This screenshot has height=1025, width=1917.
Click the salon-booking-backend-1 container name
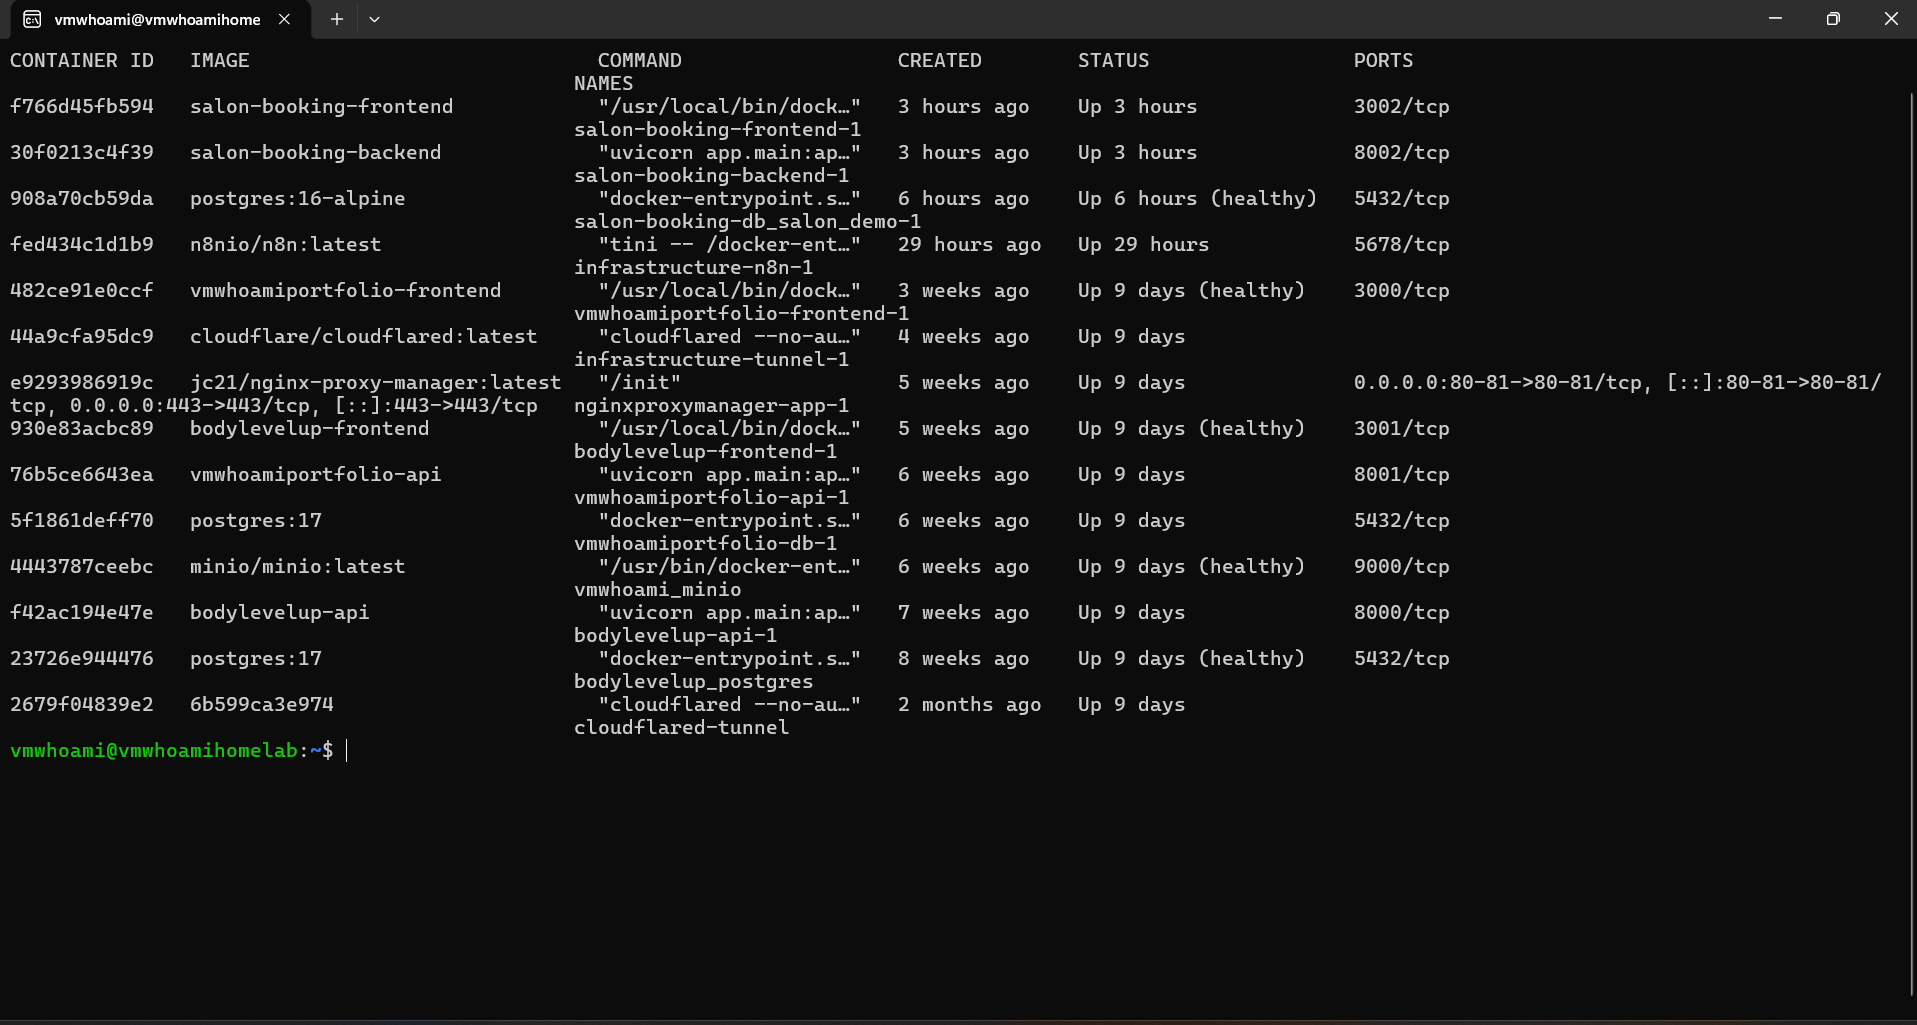(x=711, y=175)
